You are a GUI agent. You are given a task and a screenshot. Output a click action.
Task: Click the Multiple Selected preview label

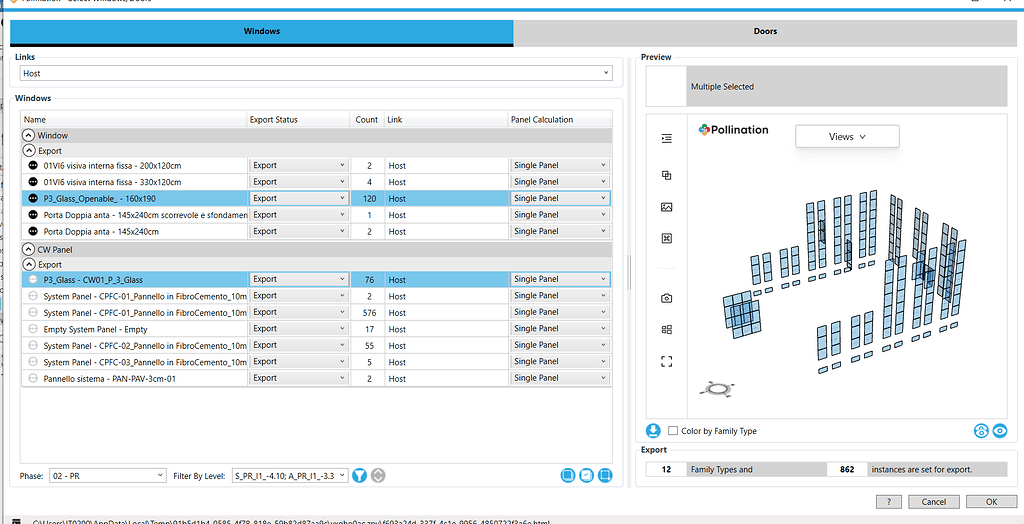click(x=722, y=87)
